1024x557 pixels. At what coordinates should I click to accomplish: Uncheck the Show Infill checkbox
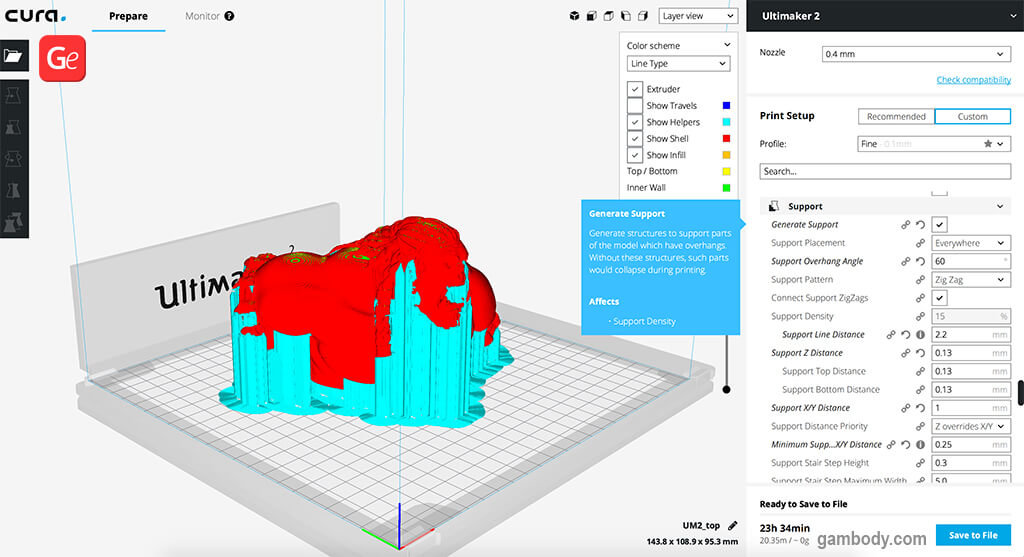(635, 155)
